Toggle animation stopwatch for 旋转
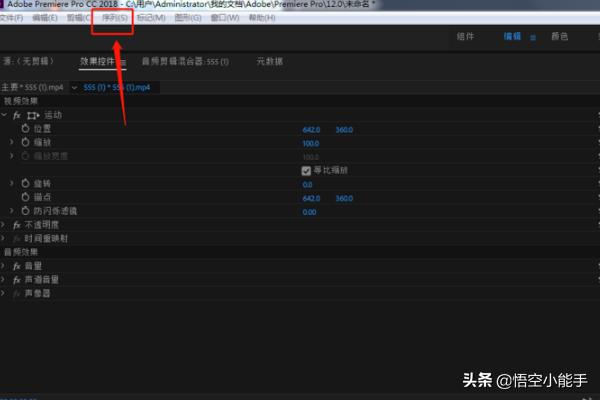The height and width of the screenshot is (400, 600). coord(25,183)
